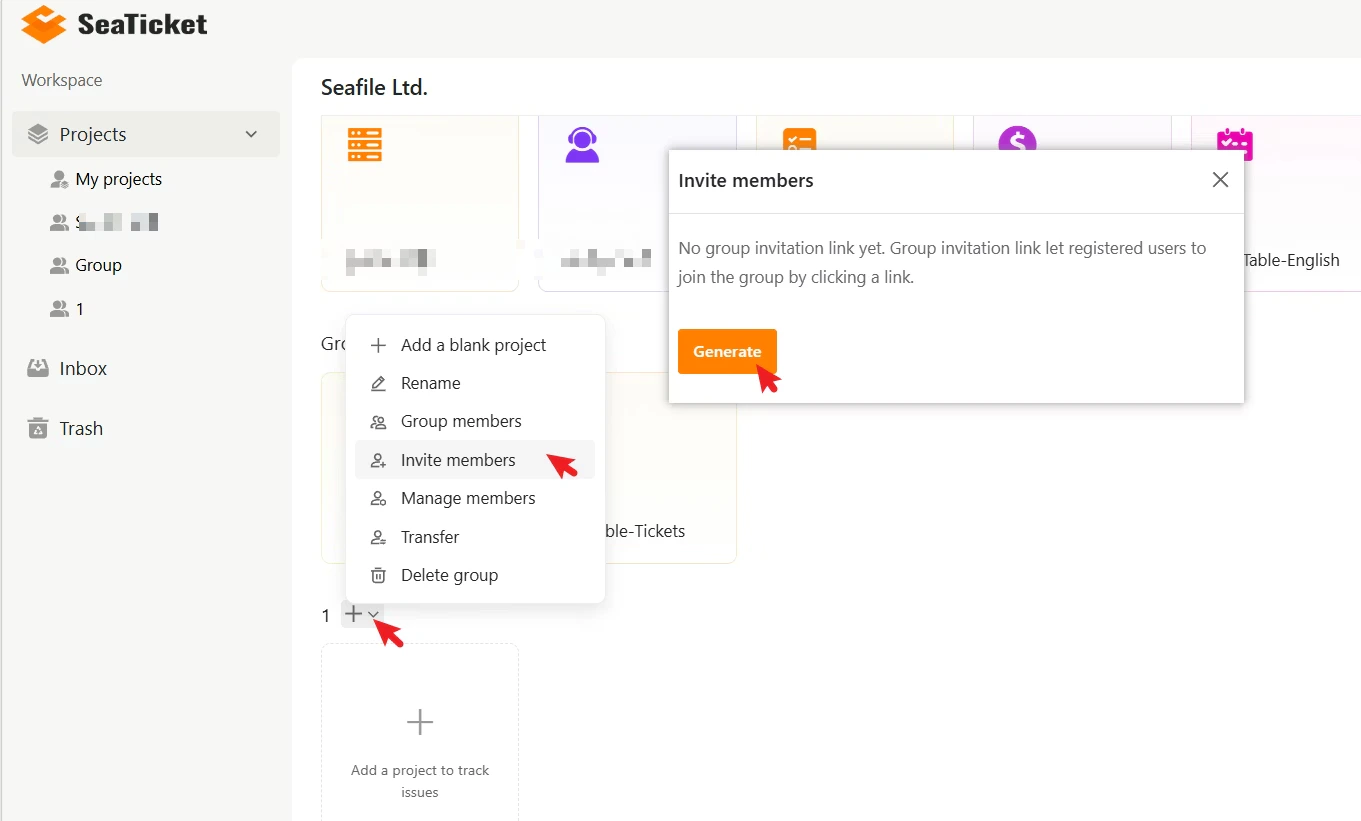Click the Manage members user-gear icon
Viewport: 1361px width, 821px height.
378,498
